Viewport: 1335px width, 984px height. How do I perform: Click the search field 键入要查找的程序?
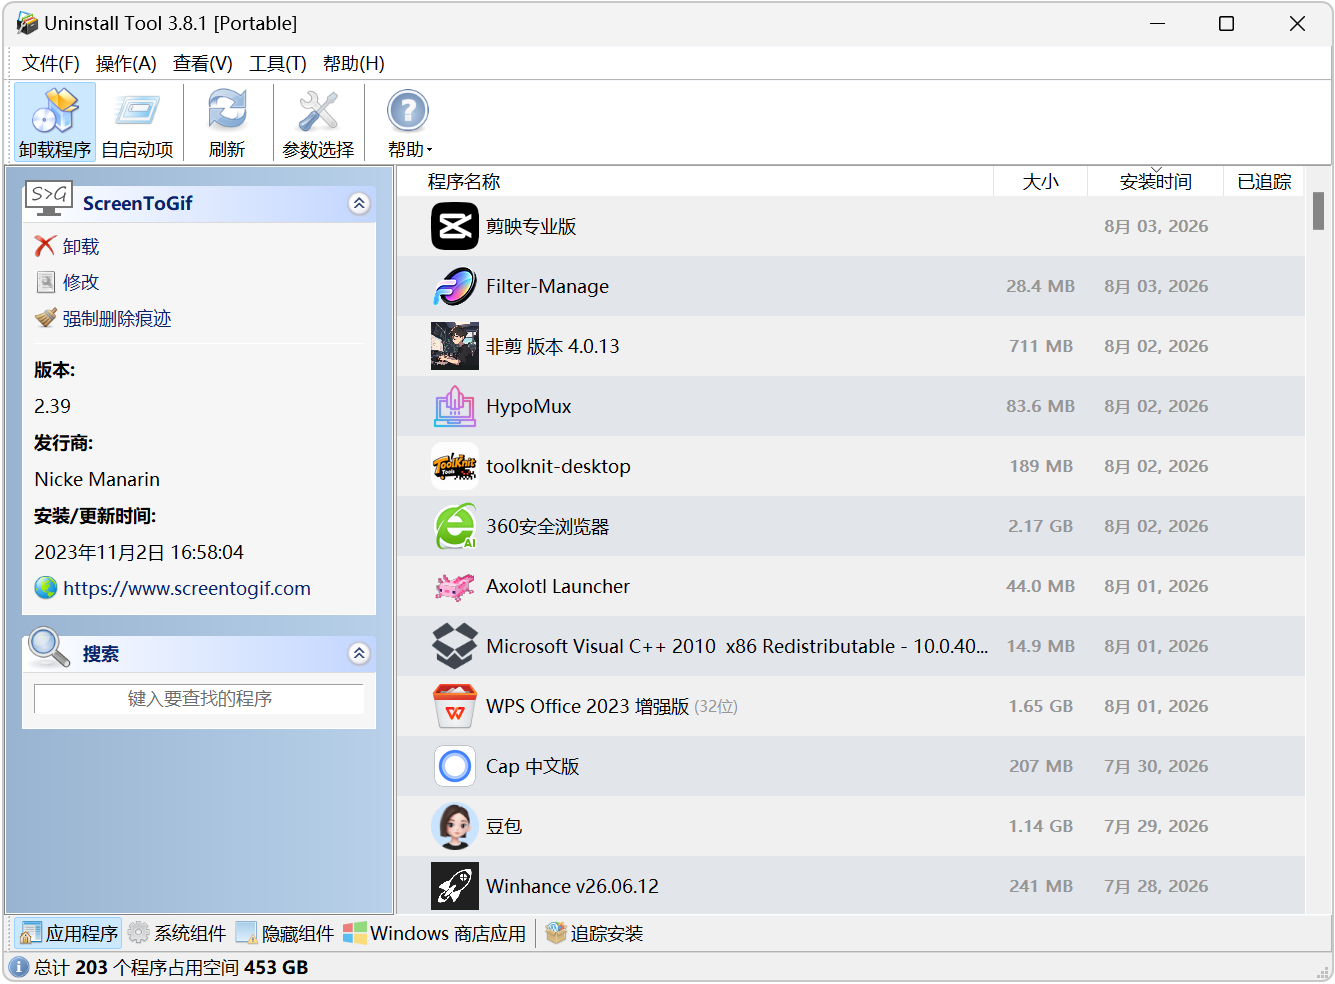click(199, 699)
